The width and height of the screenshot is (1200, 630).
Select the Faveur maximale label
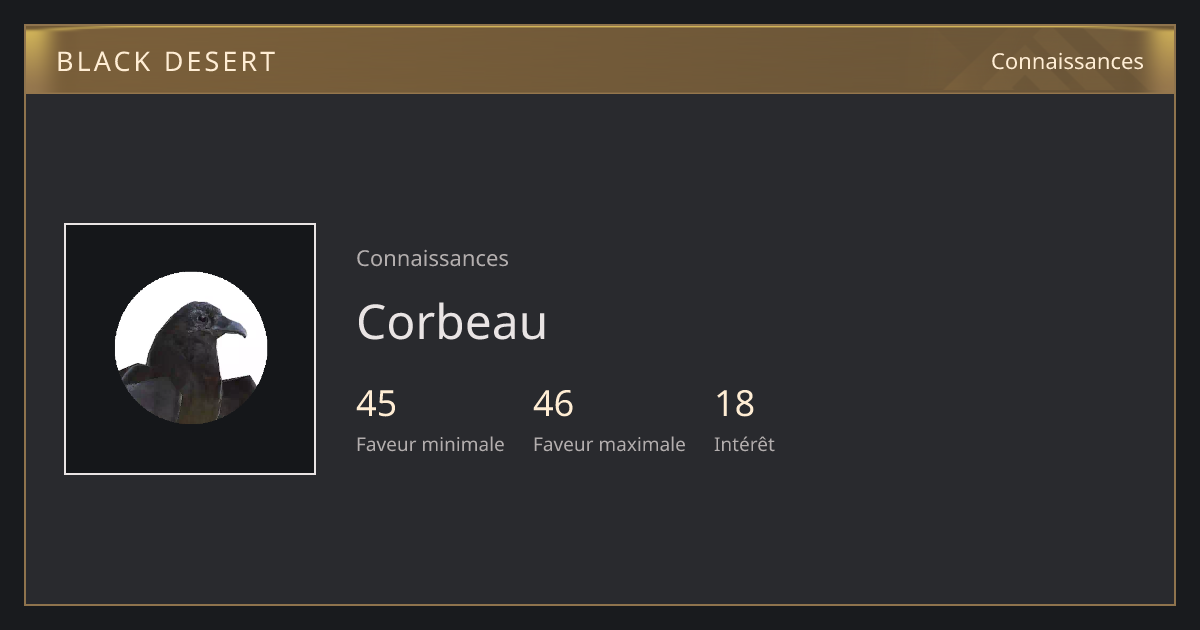point(609,444)
